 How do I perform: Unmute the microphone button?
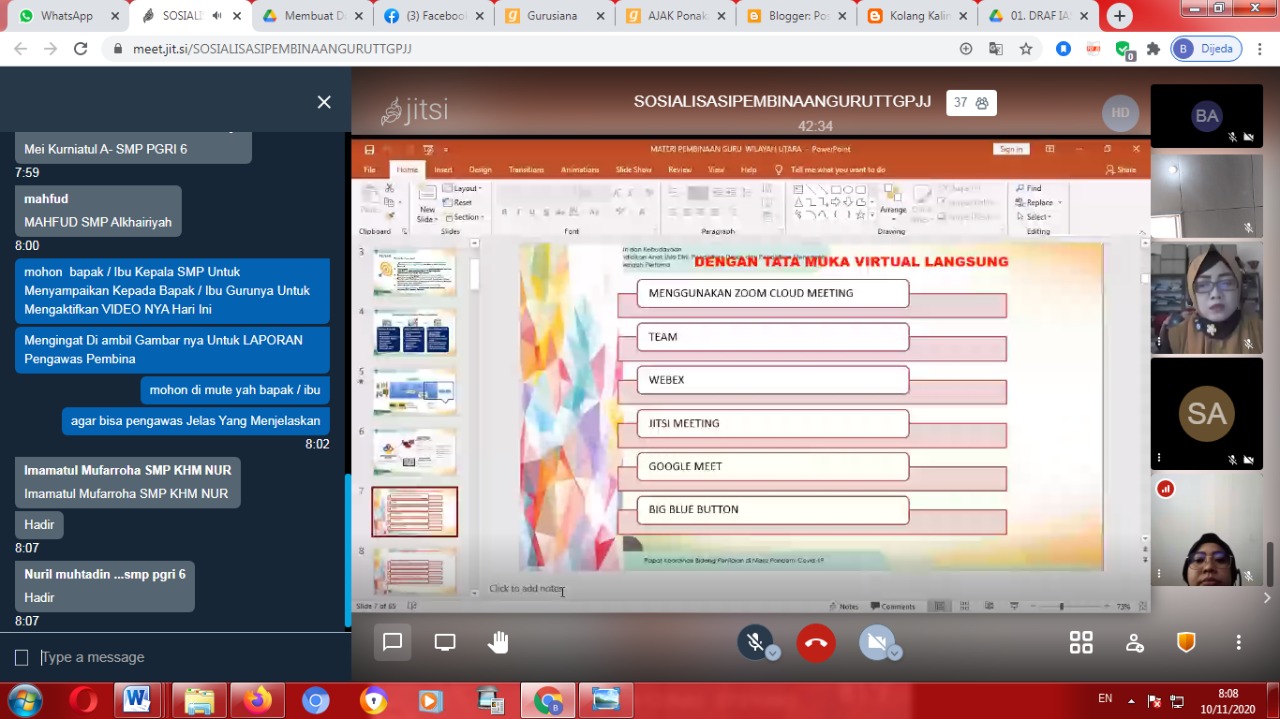tap(755, 642)
